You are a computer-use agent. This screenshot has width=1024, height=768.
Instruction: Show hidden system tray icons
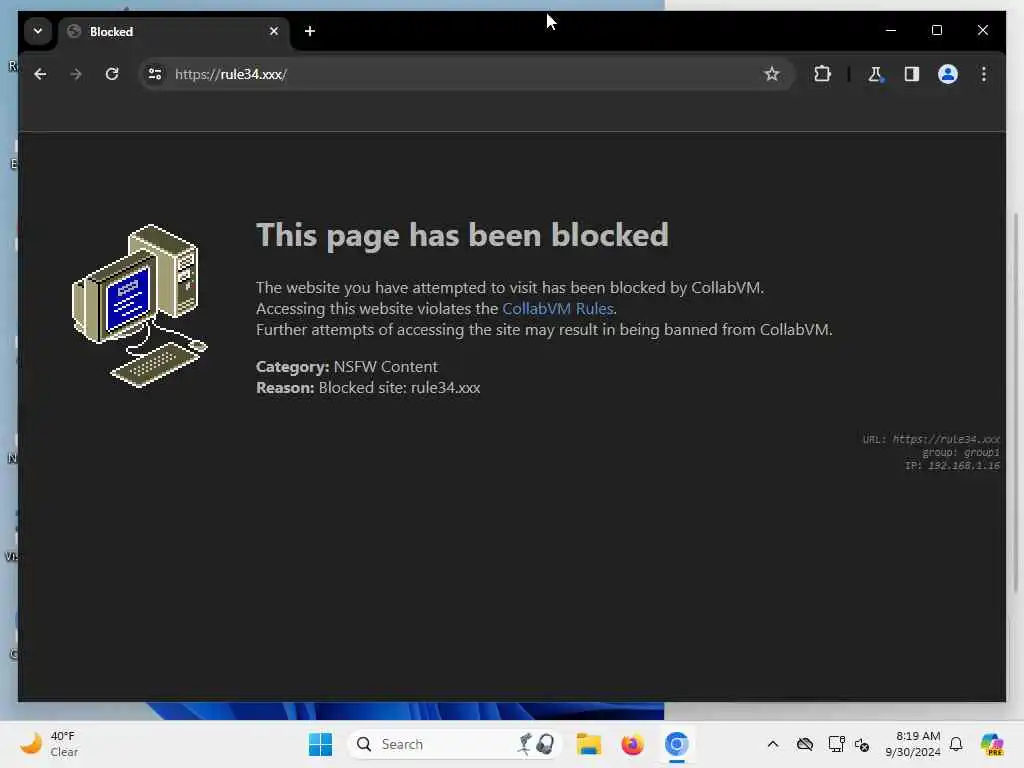pyautogui.click(x=773, y=744)
